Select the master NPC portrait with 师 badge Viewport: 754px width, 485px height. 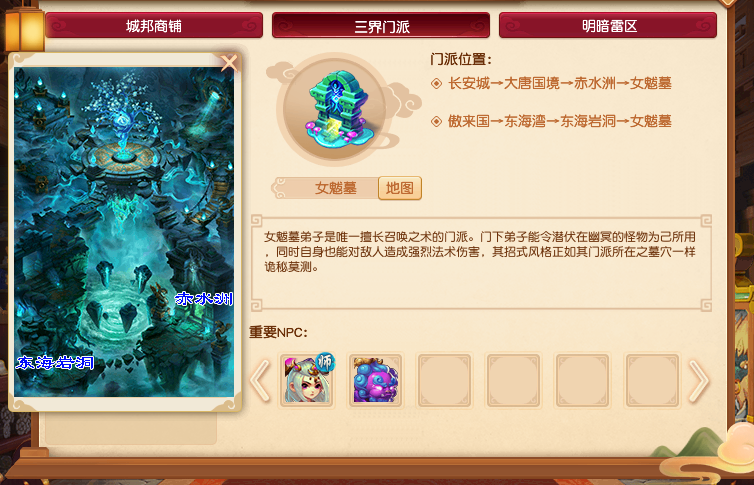pyautogui.click(x=307, y=380)
